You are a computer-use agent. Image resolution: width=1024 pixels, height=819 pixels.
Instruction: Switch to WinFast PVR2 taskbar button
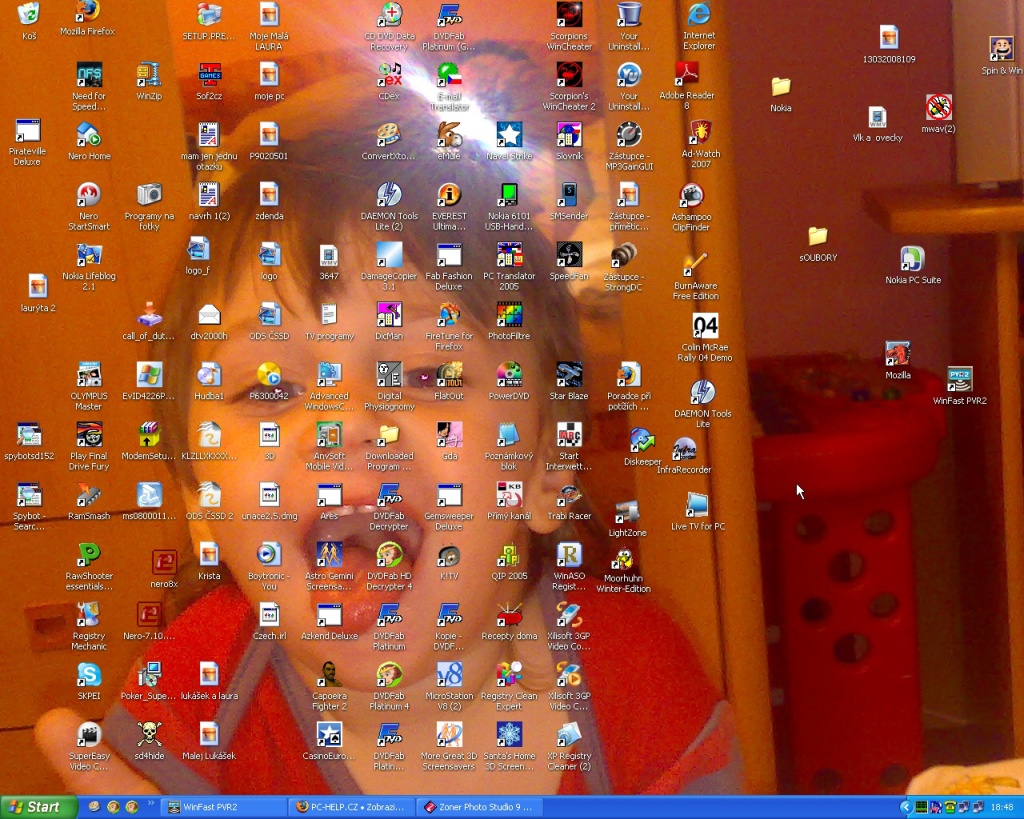point(223,807)
